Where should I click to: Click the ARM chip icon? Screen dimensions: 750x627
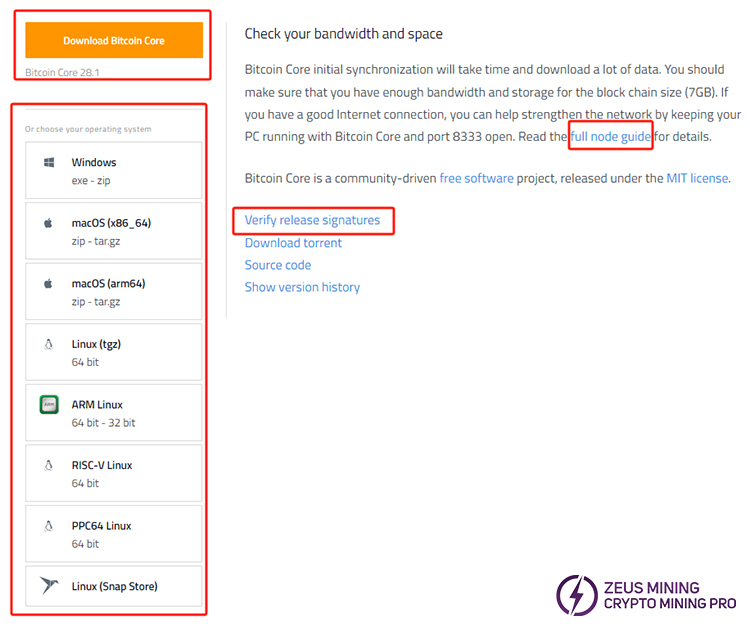[x=48, y=405]
